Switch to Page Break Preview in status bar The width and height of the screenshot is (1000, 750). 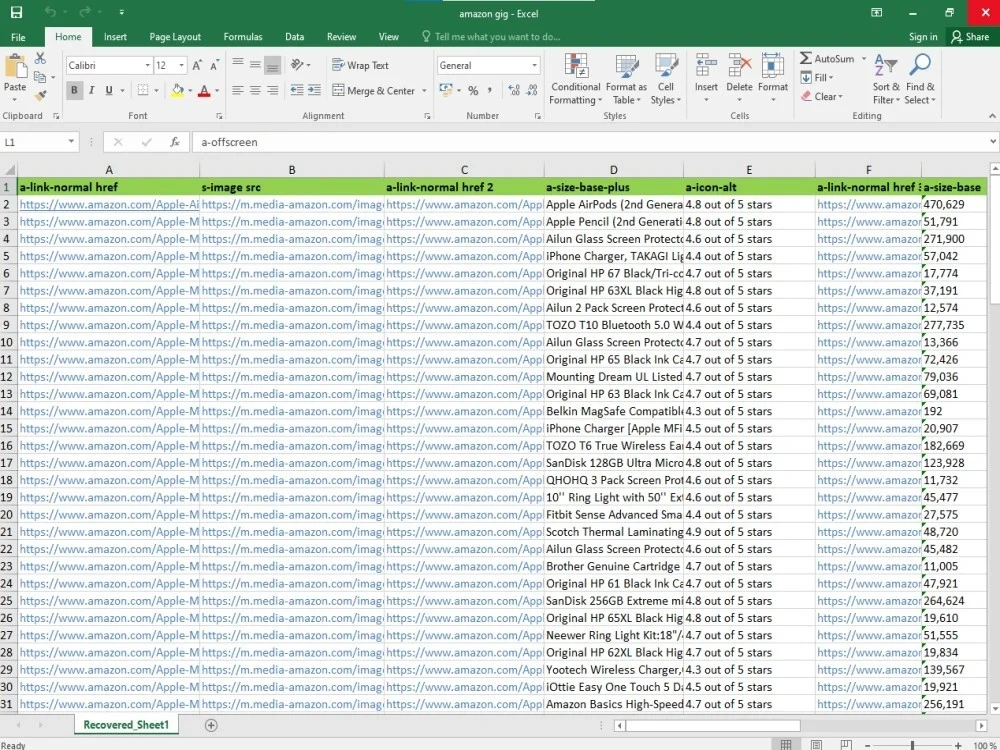[x=846, y=745]
